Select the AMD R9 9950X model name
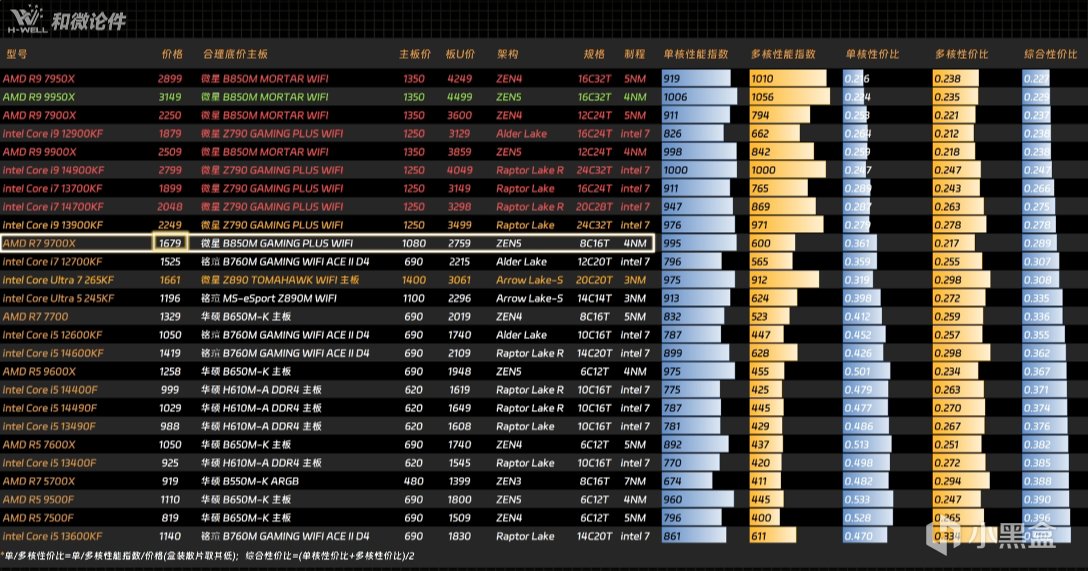 point(39,97)
